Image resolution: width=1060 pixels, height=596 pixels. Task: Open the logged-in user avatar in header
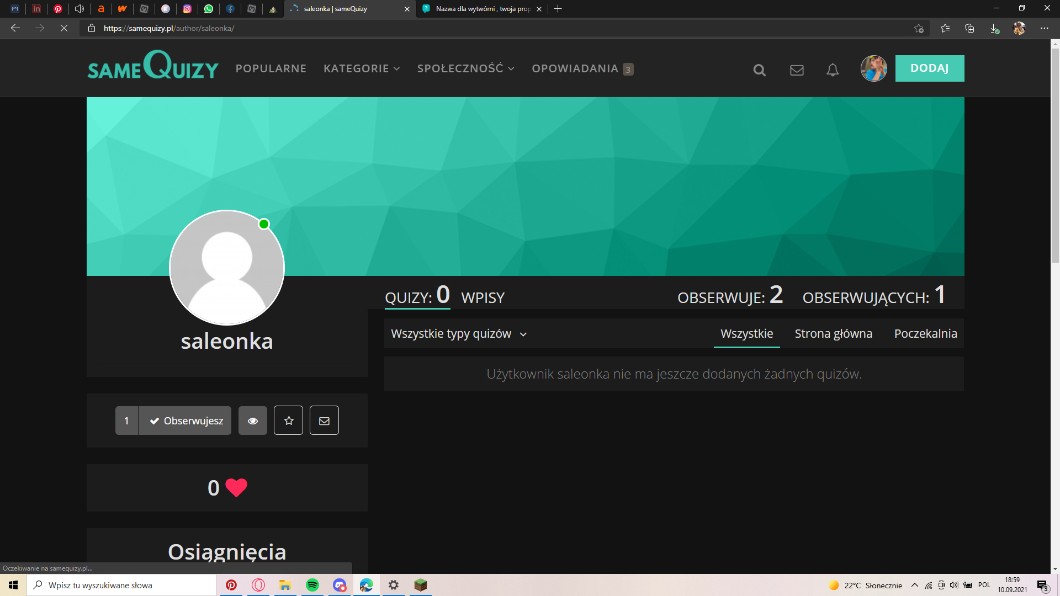tap(873, 68)
